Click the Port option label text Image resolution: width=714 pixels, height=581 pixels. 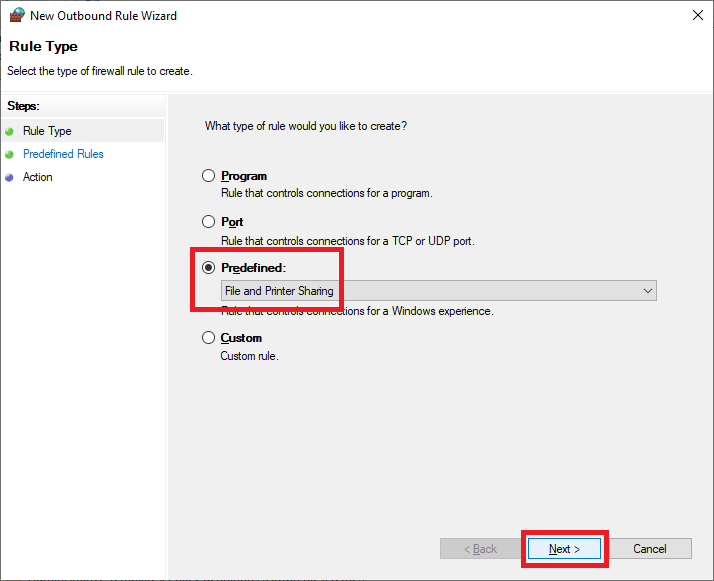pyautogui.click(x=232, y=222)
